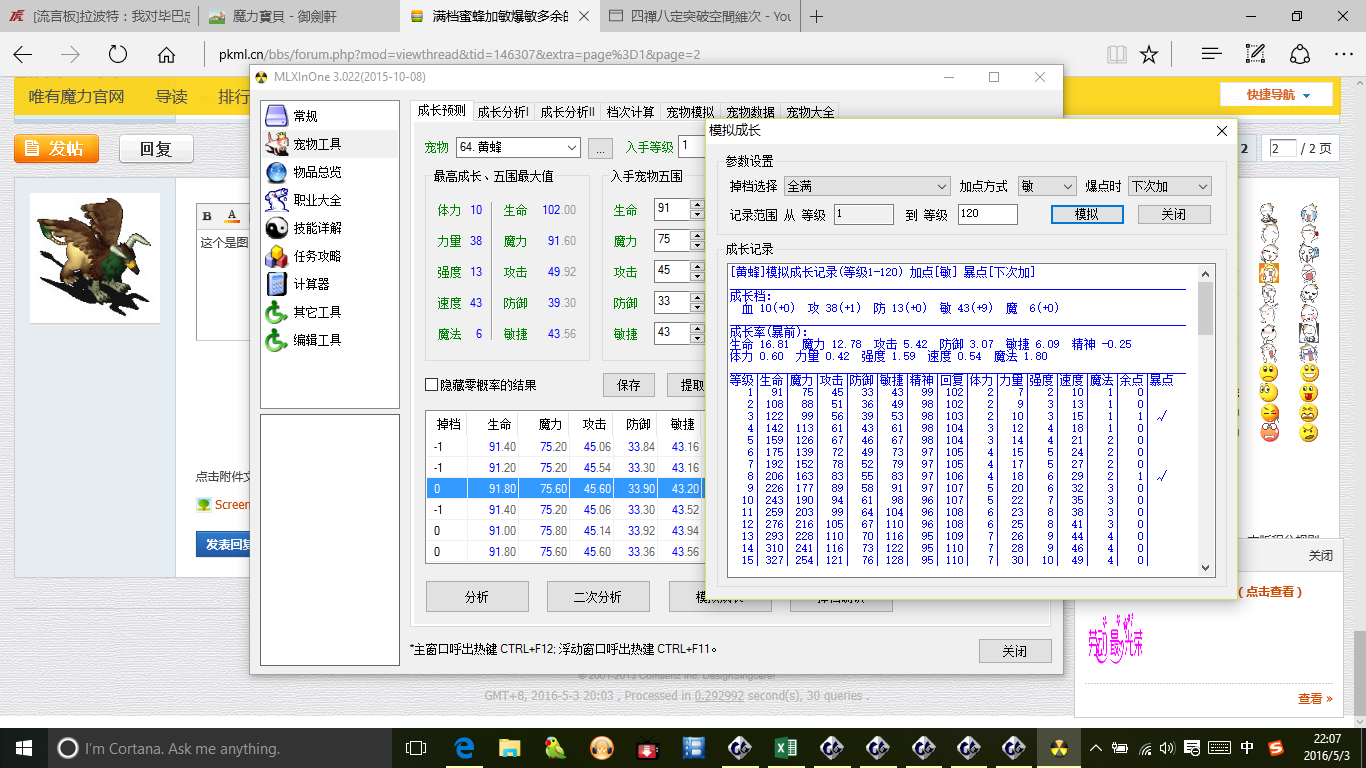
Task: Click the 宠物工具 sidebar icon
Action: [277, 144]
